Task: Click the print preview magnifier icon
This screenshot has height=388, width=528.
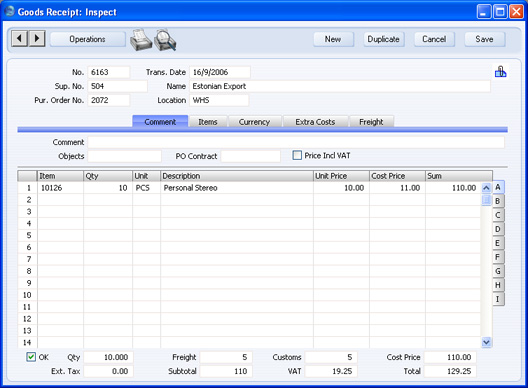Action: (165, 40)
